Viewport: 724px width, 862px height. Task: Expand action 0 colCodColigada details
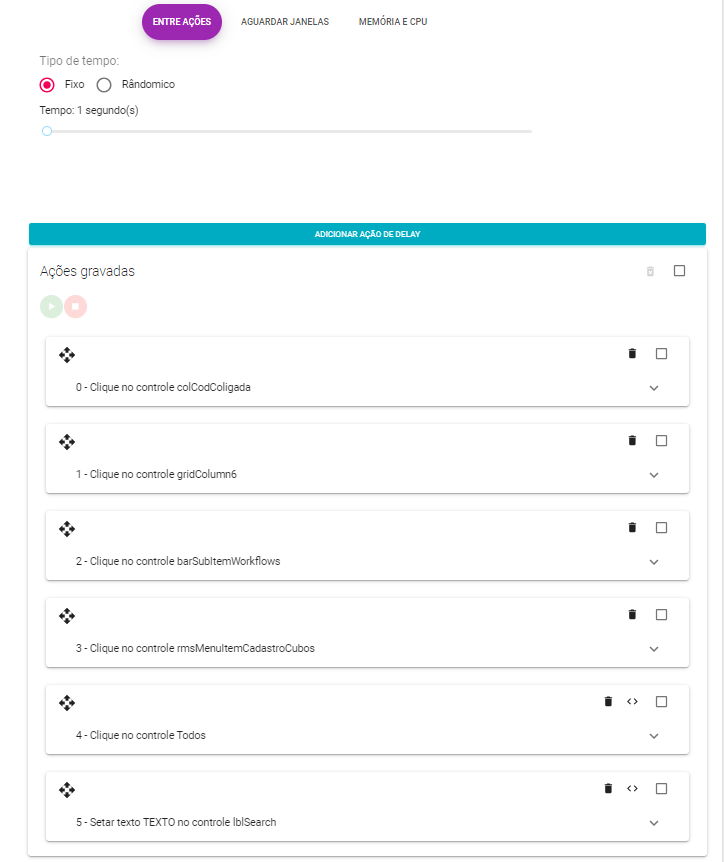tap(654, 388)
